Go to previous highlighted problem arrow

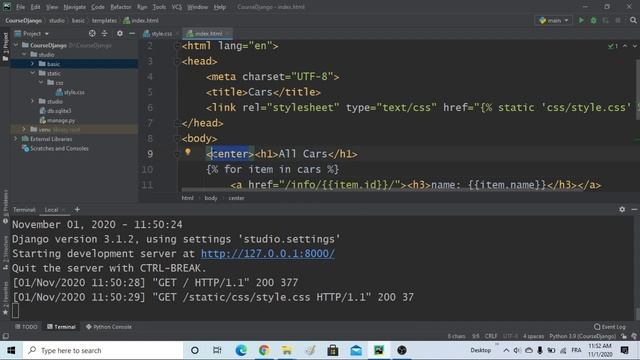coord(625,46)
